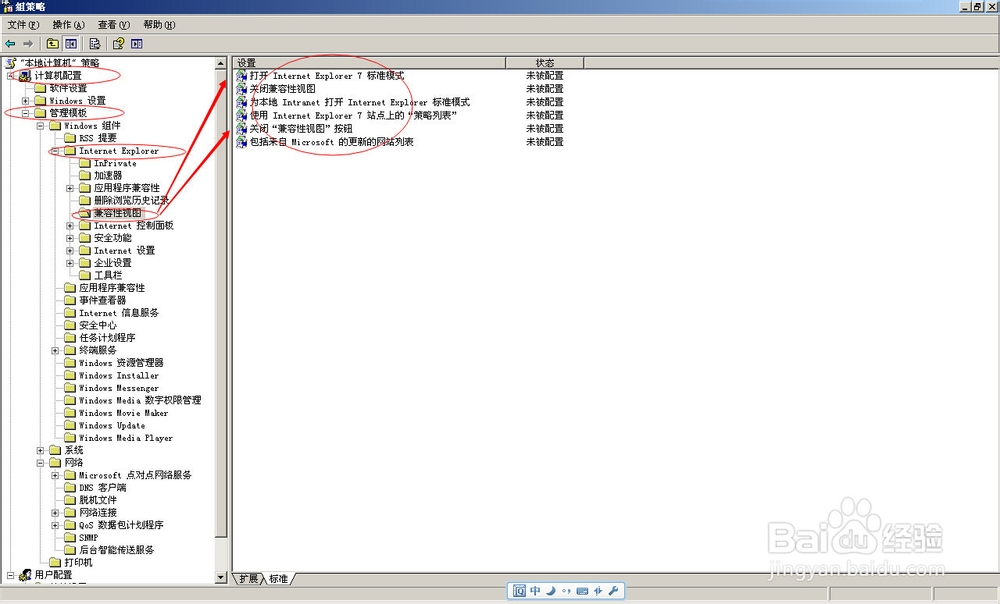The width and height of the screenshot is (1000, 604).
Task: Toggle Chinese/English mode via 中 on IME bar
Action: 535,591
